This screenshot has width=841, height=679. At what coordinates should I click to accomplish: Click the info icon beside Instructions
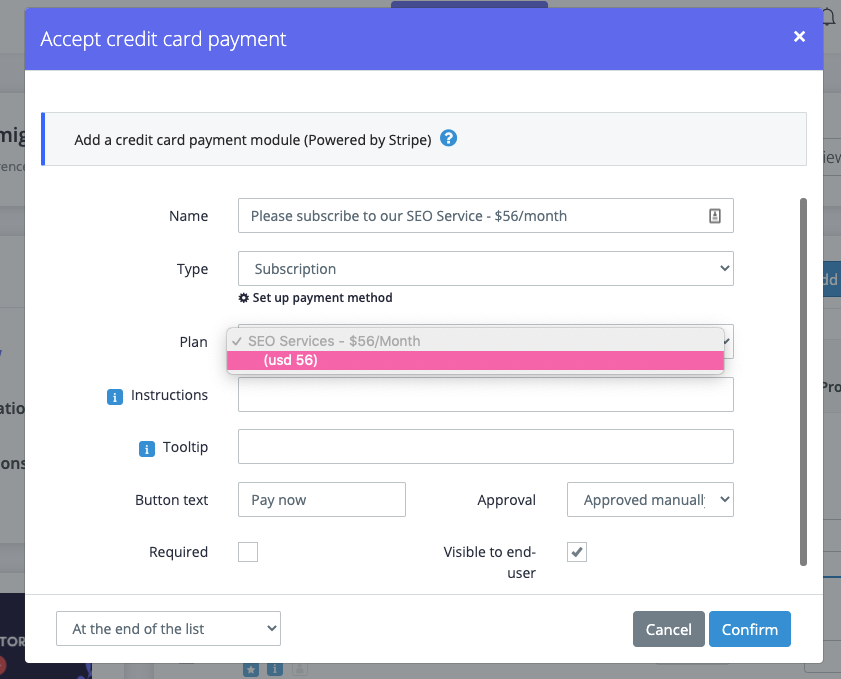click(x=114, y=396)
